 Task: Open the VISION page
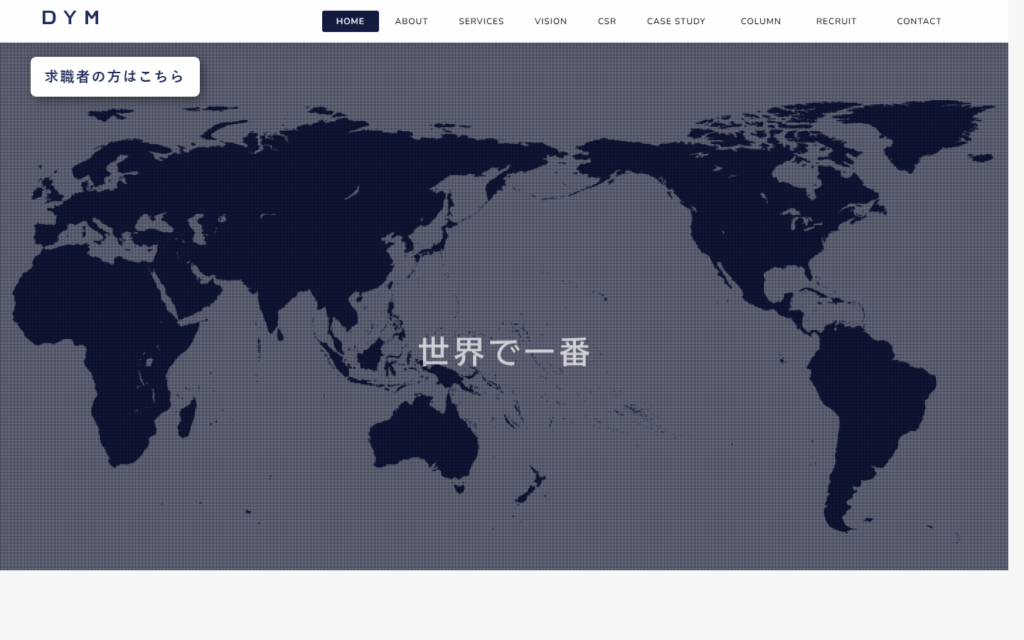(550, 21)
